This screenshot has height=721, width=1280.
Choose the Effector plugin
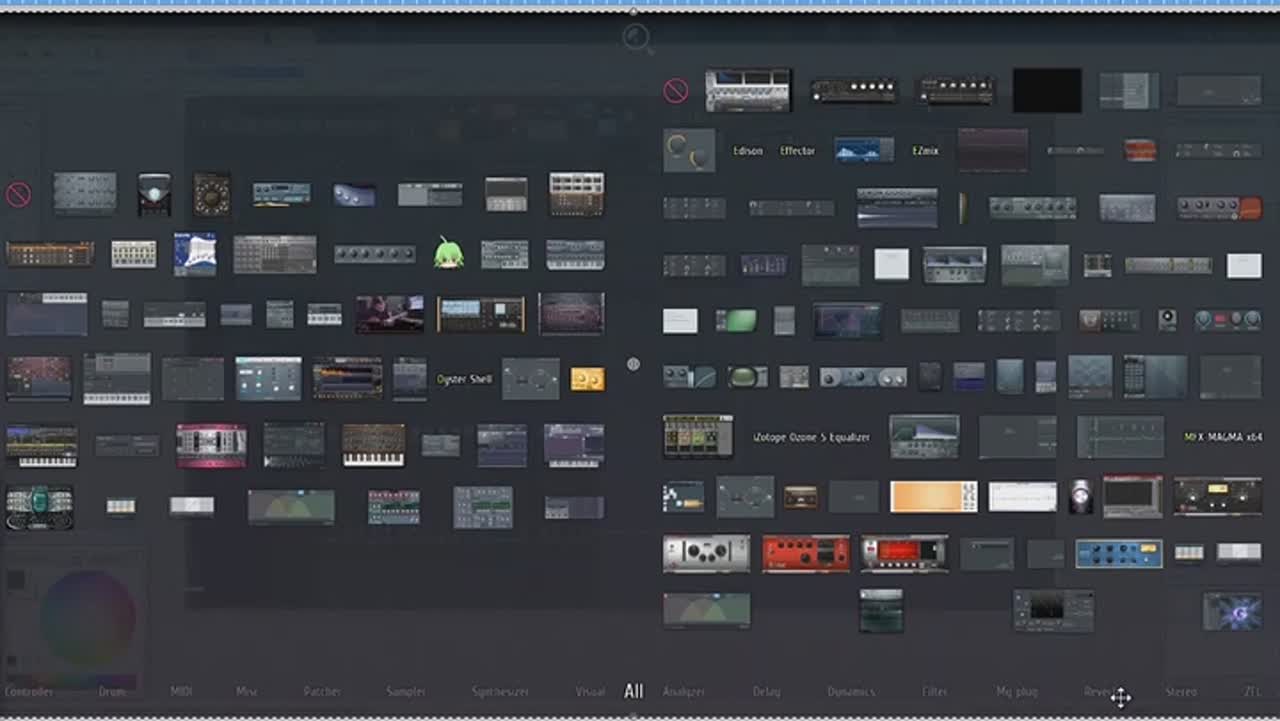797,151
